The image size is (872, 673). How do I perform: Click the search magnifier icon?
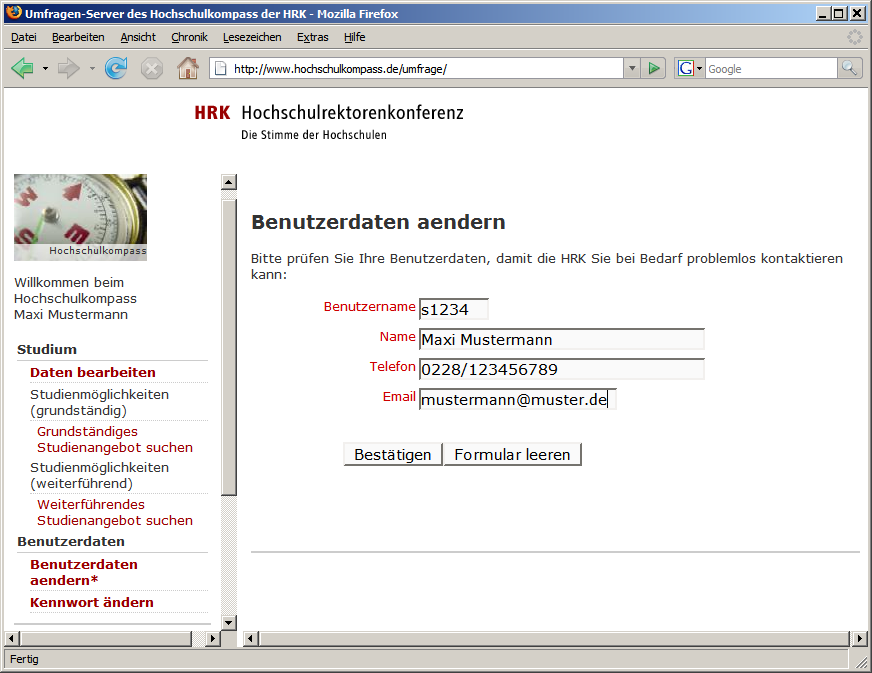tap(849, 69)
